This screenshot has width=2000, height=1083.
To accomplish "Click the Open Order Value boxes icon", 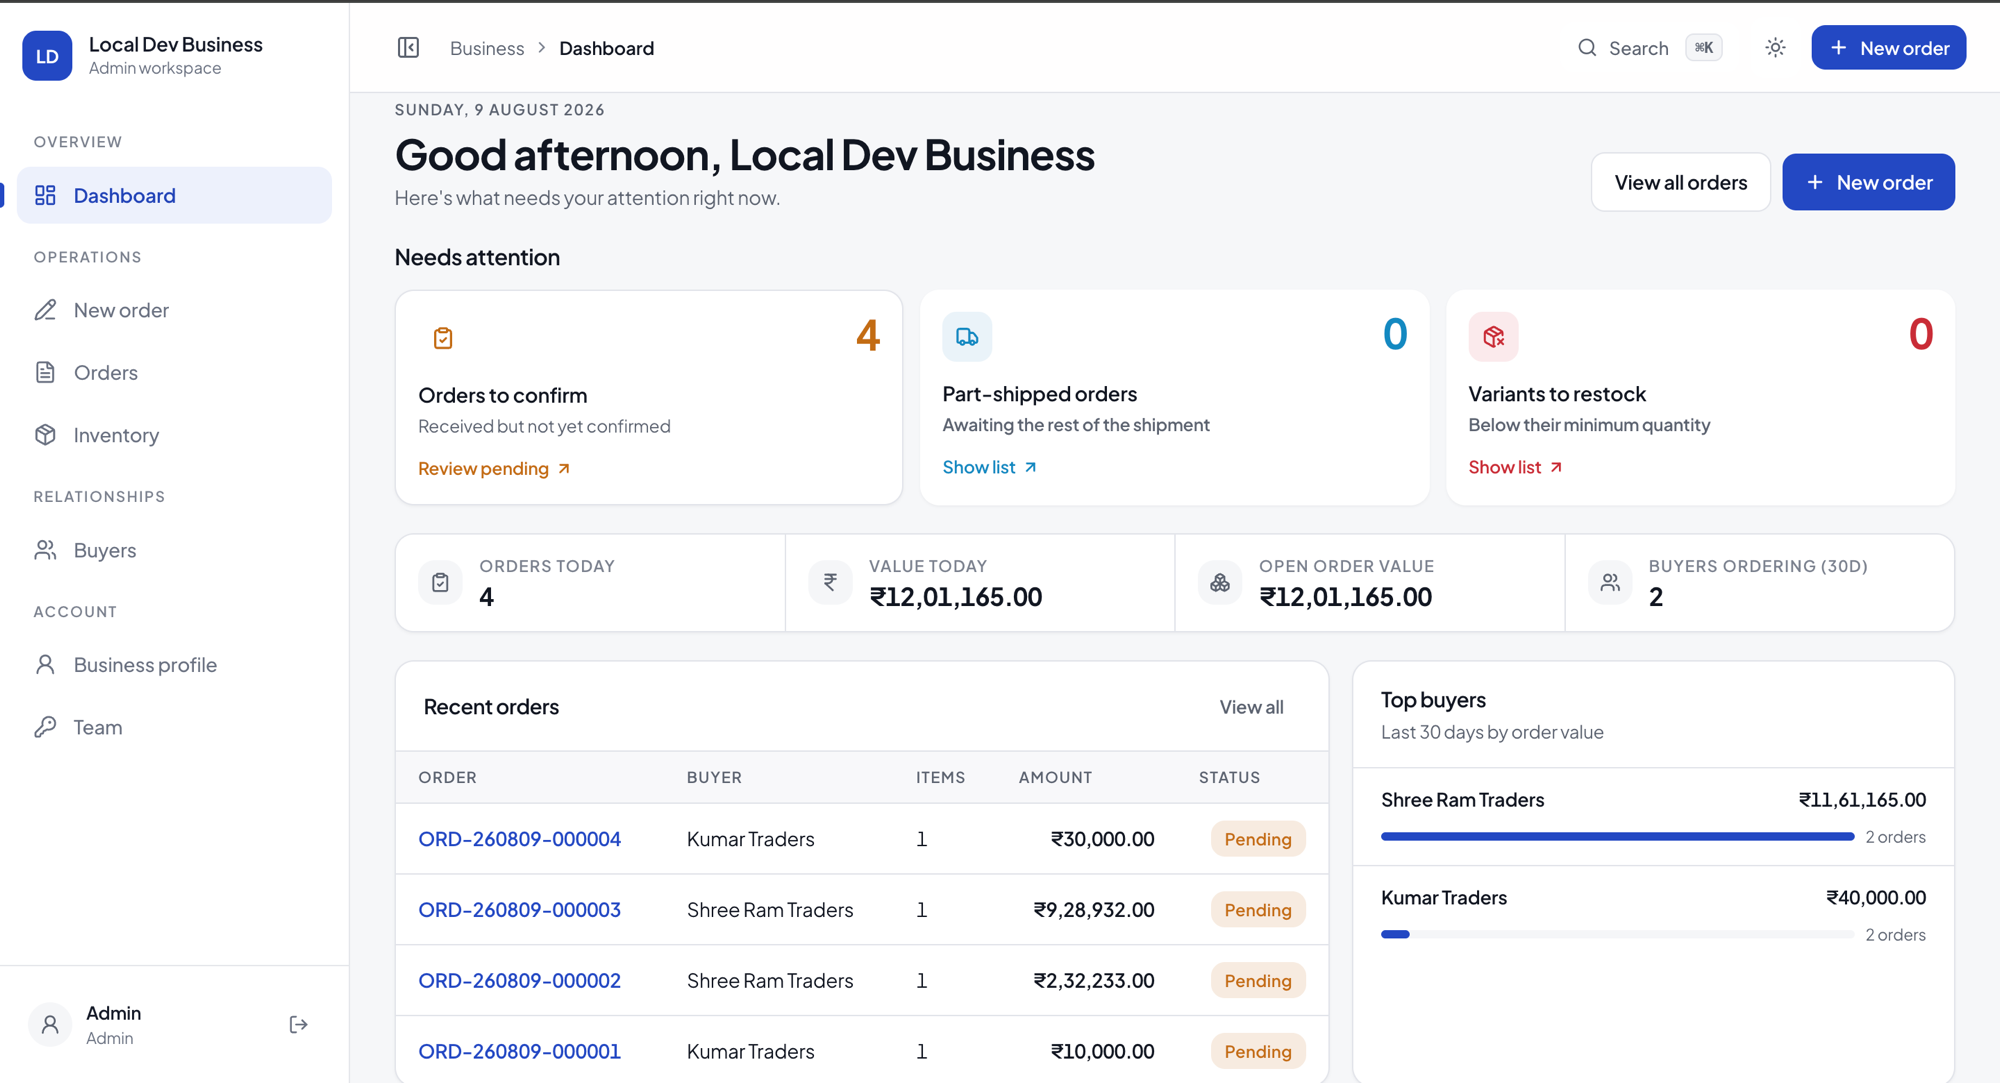I will point(1220,582).
